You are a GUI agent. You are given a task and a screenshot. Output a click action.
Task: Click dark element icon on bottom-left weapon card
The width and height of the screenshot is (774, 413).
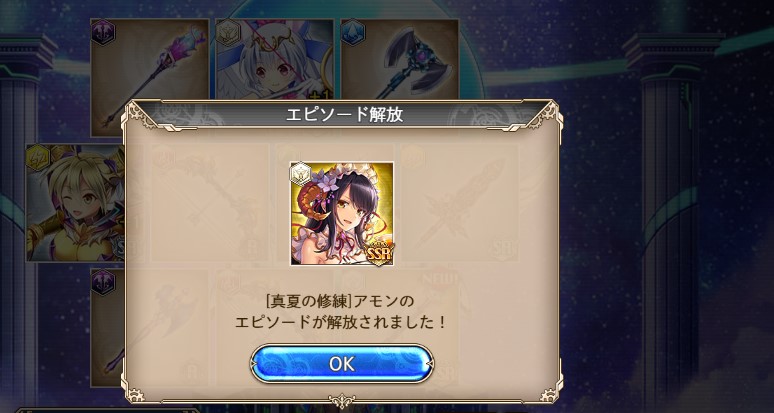pos(103,283)
